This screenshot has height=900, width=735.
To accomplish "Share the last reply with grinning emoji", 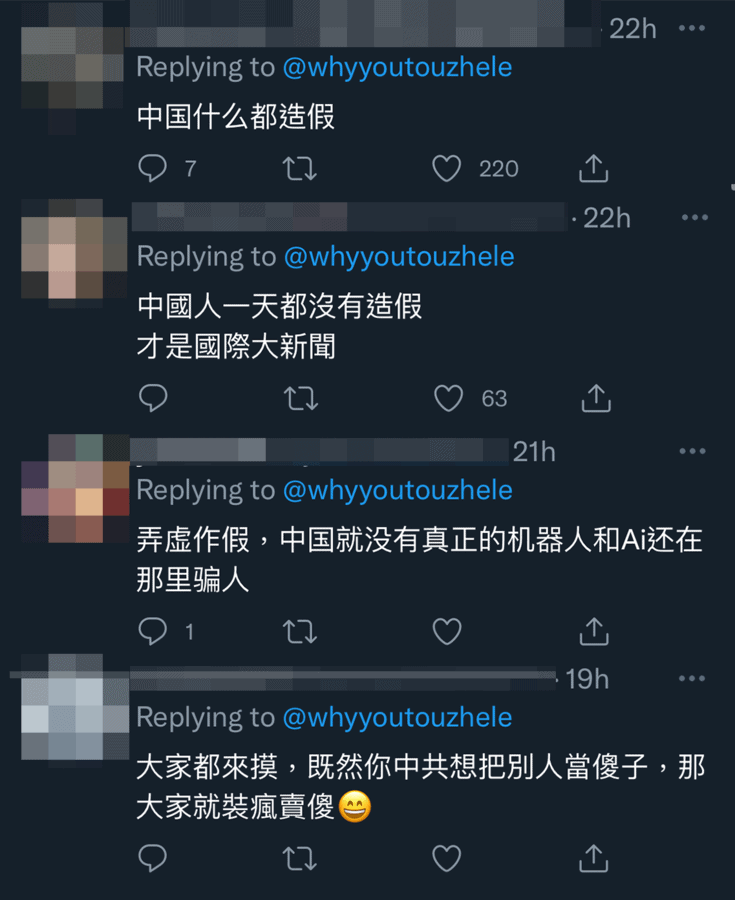I will tap(593, 858).
